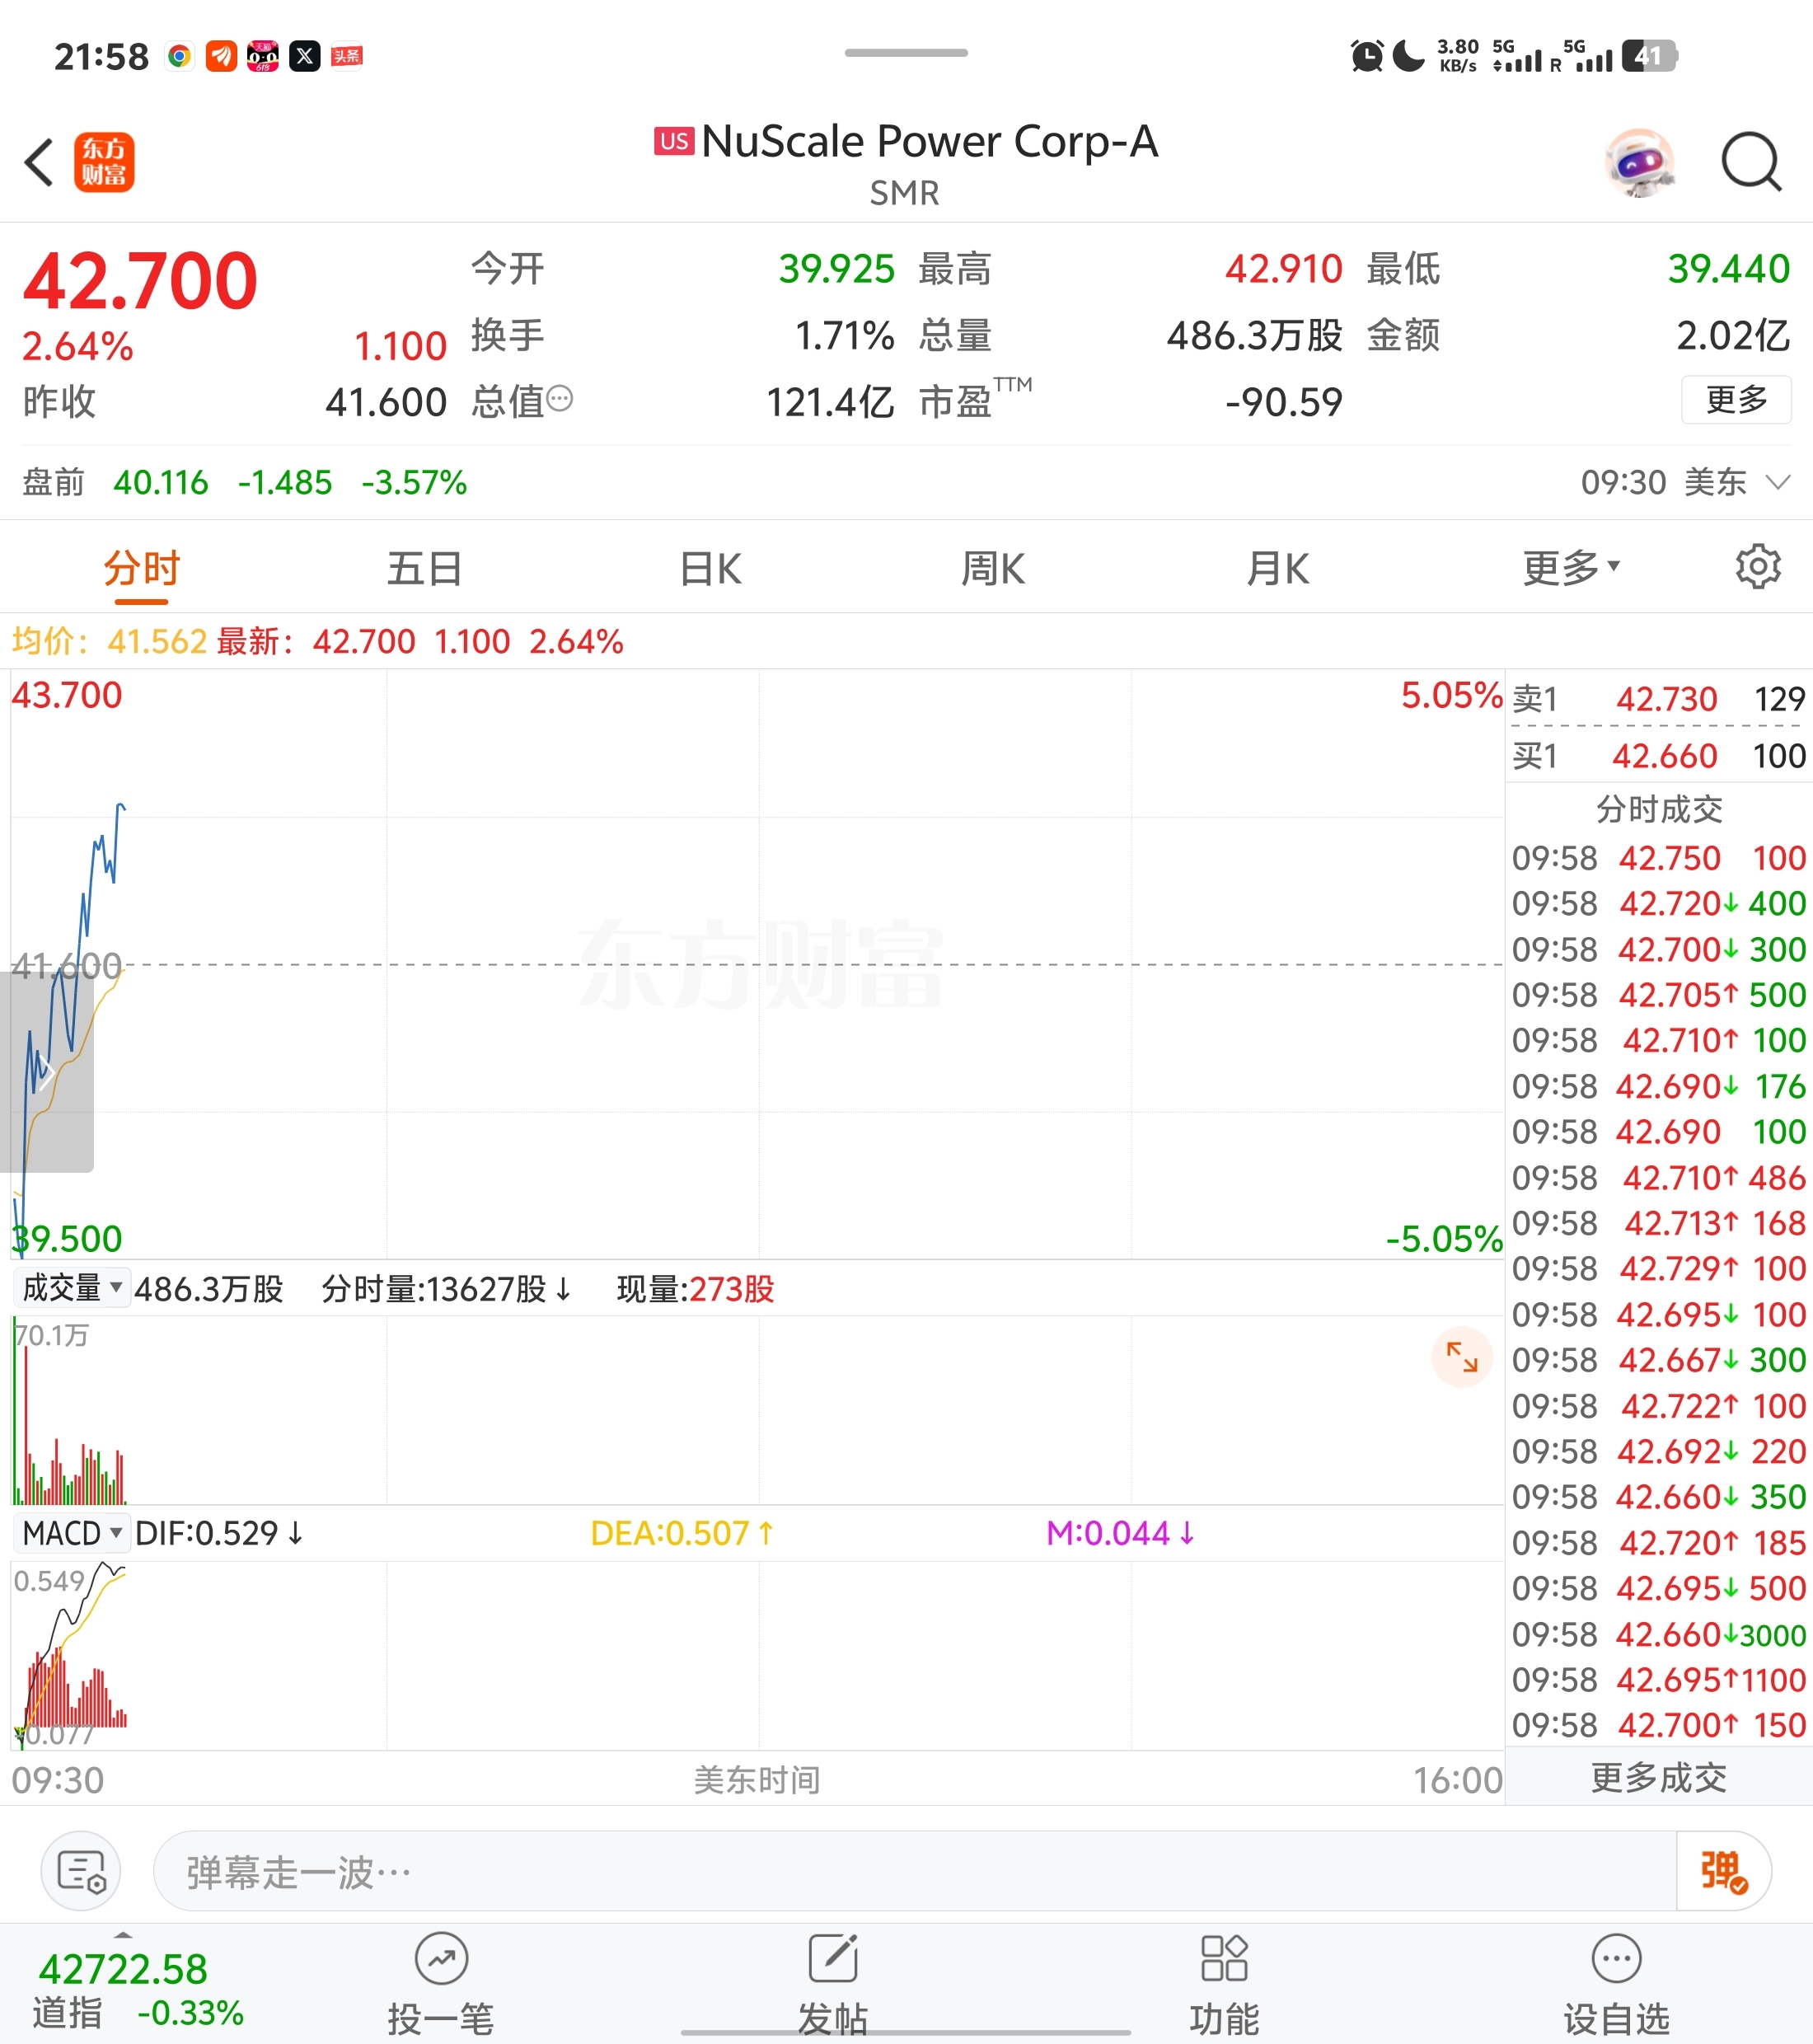
Task: Tap the 总量 486.3万股 value
Action: [1254, 335]
